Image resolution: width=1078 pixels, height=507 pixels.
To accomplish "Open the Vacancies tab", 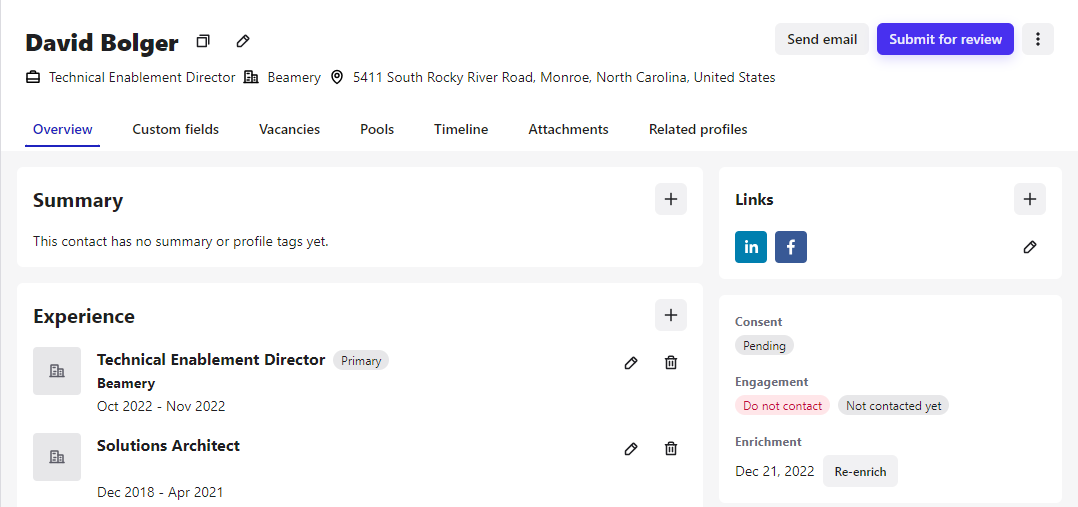I will [x=290, y=129].
